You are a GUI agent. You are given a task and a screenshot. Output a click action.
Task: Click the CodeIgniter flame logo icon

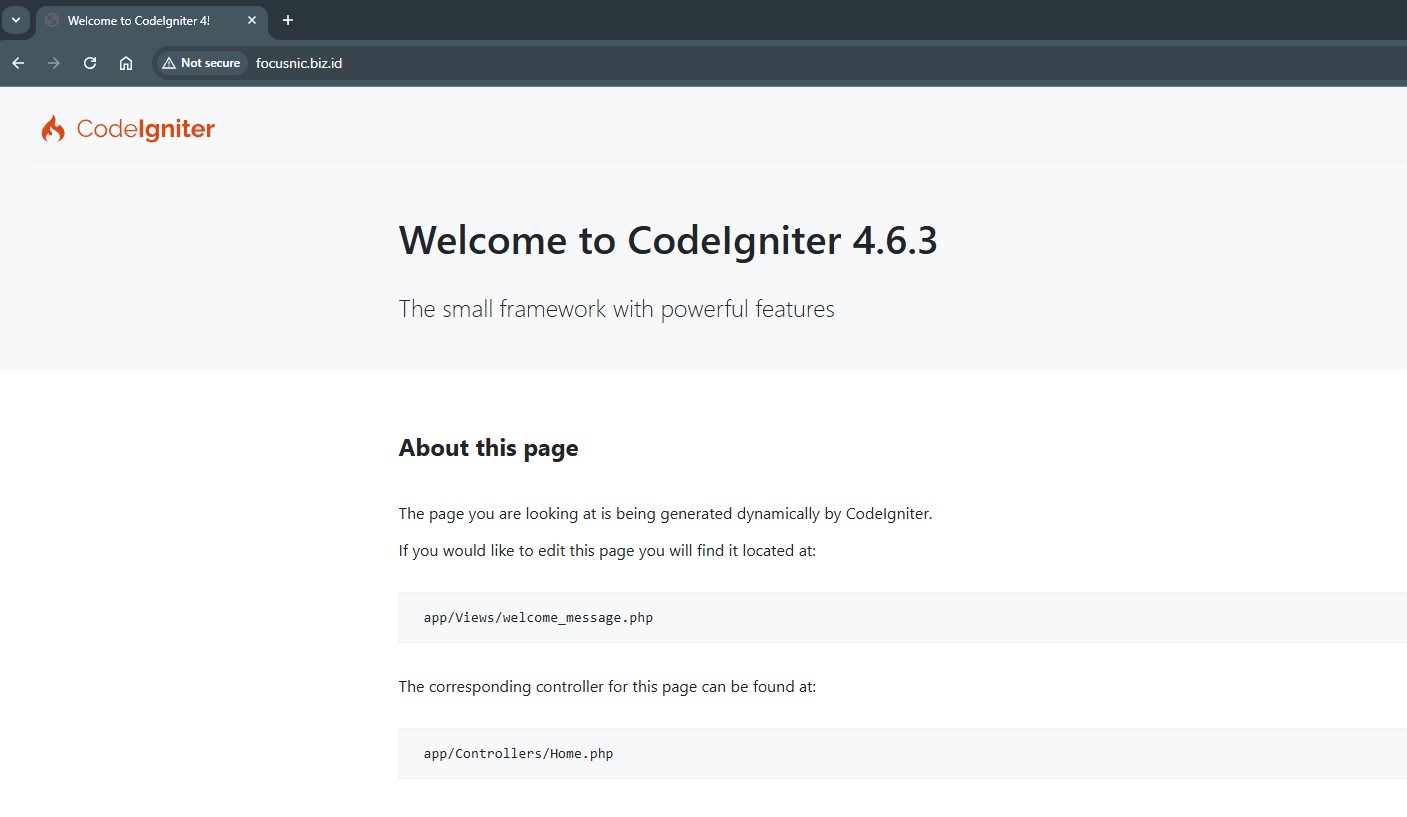pos(53,129)
